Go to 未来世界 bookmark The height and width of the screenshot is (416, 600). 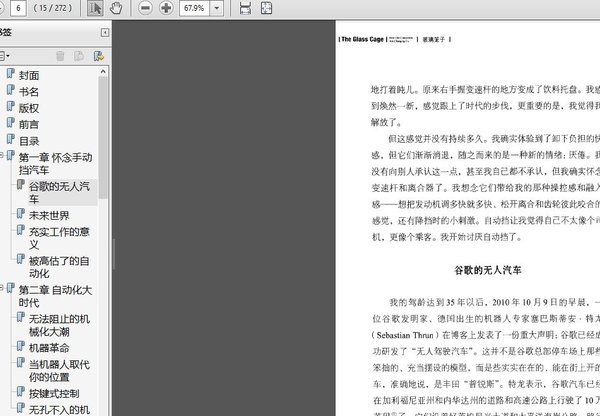coord(48,215)
